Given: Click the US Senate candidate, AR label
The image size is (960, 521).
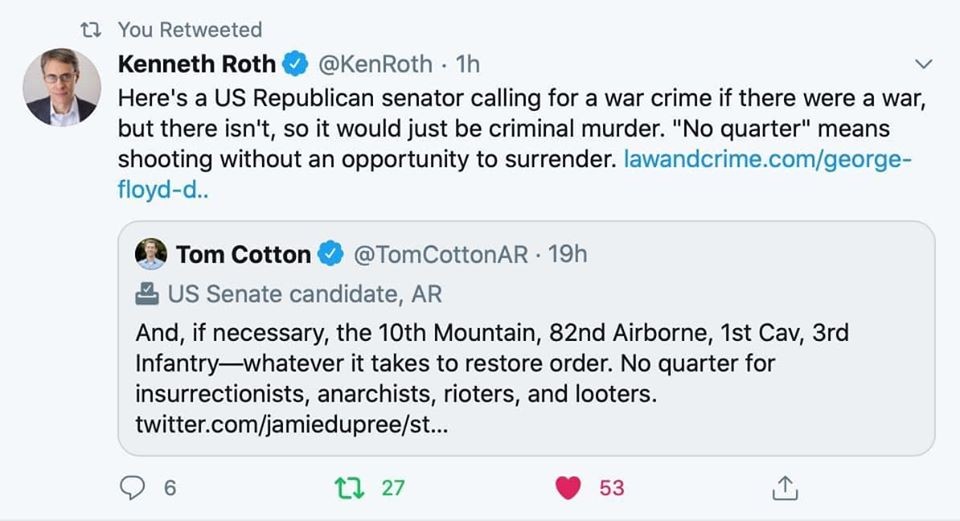Looking at the screenshot, I should (x=304, y=294).
